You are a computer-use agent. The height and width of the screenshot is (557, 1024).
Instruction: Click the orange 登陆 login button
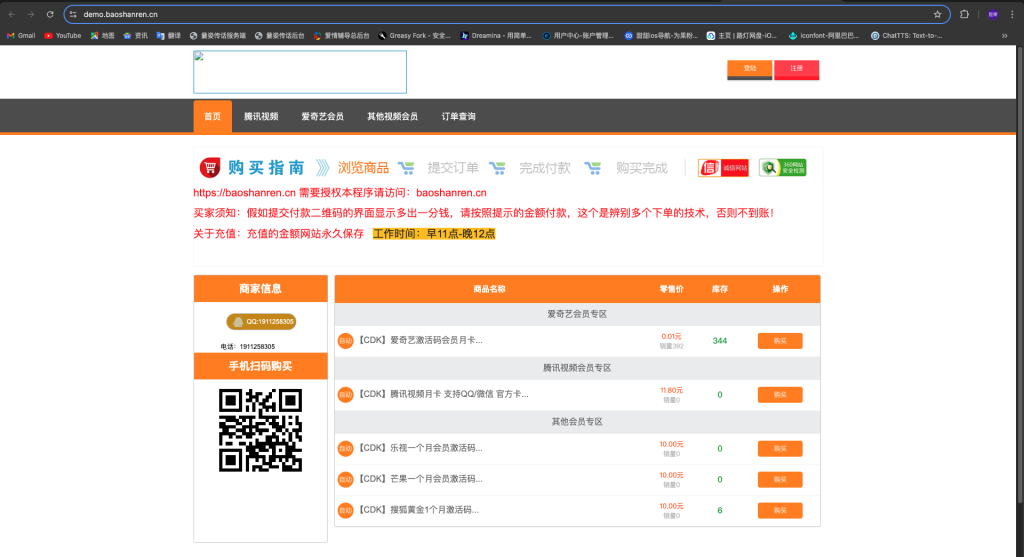(x=750, y=69)
